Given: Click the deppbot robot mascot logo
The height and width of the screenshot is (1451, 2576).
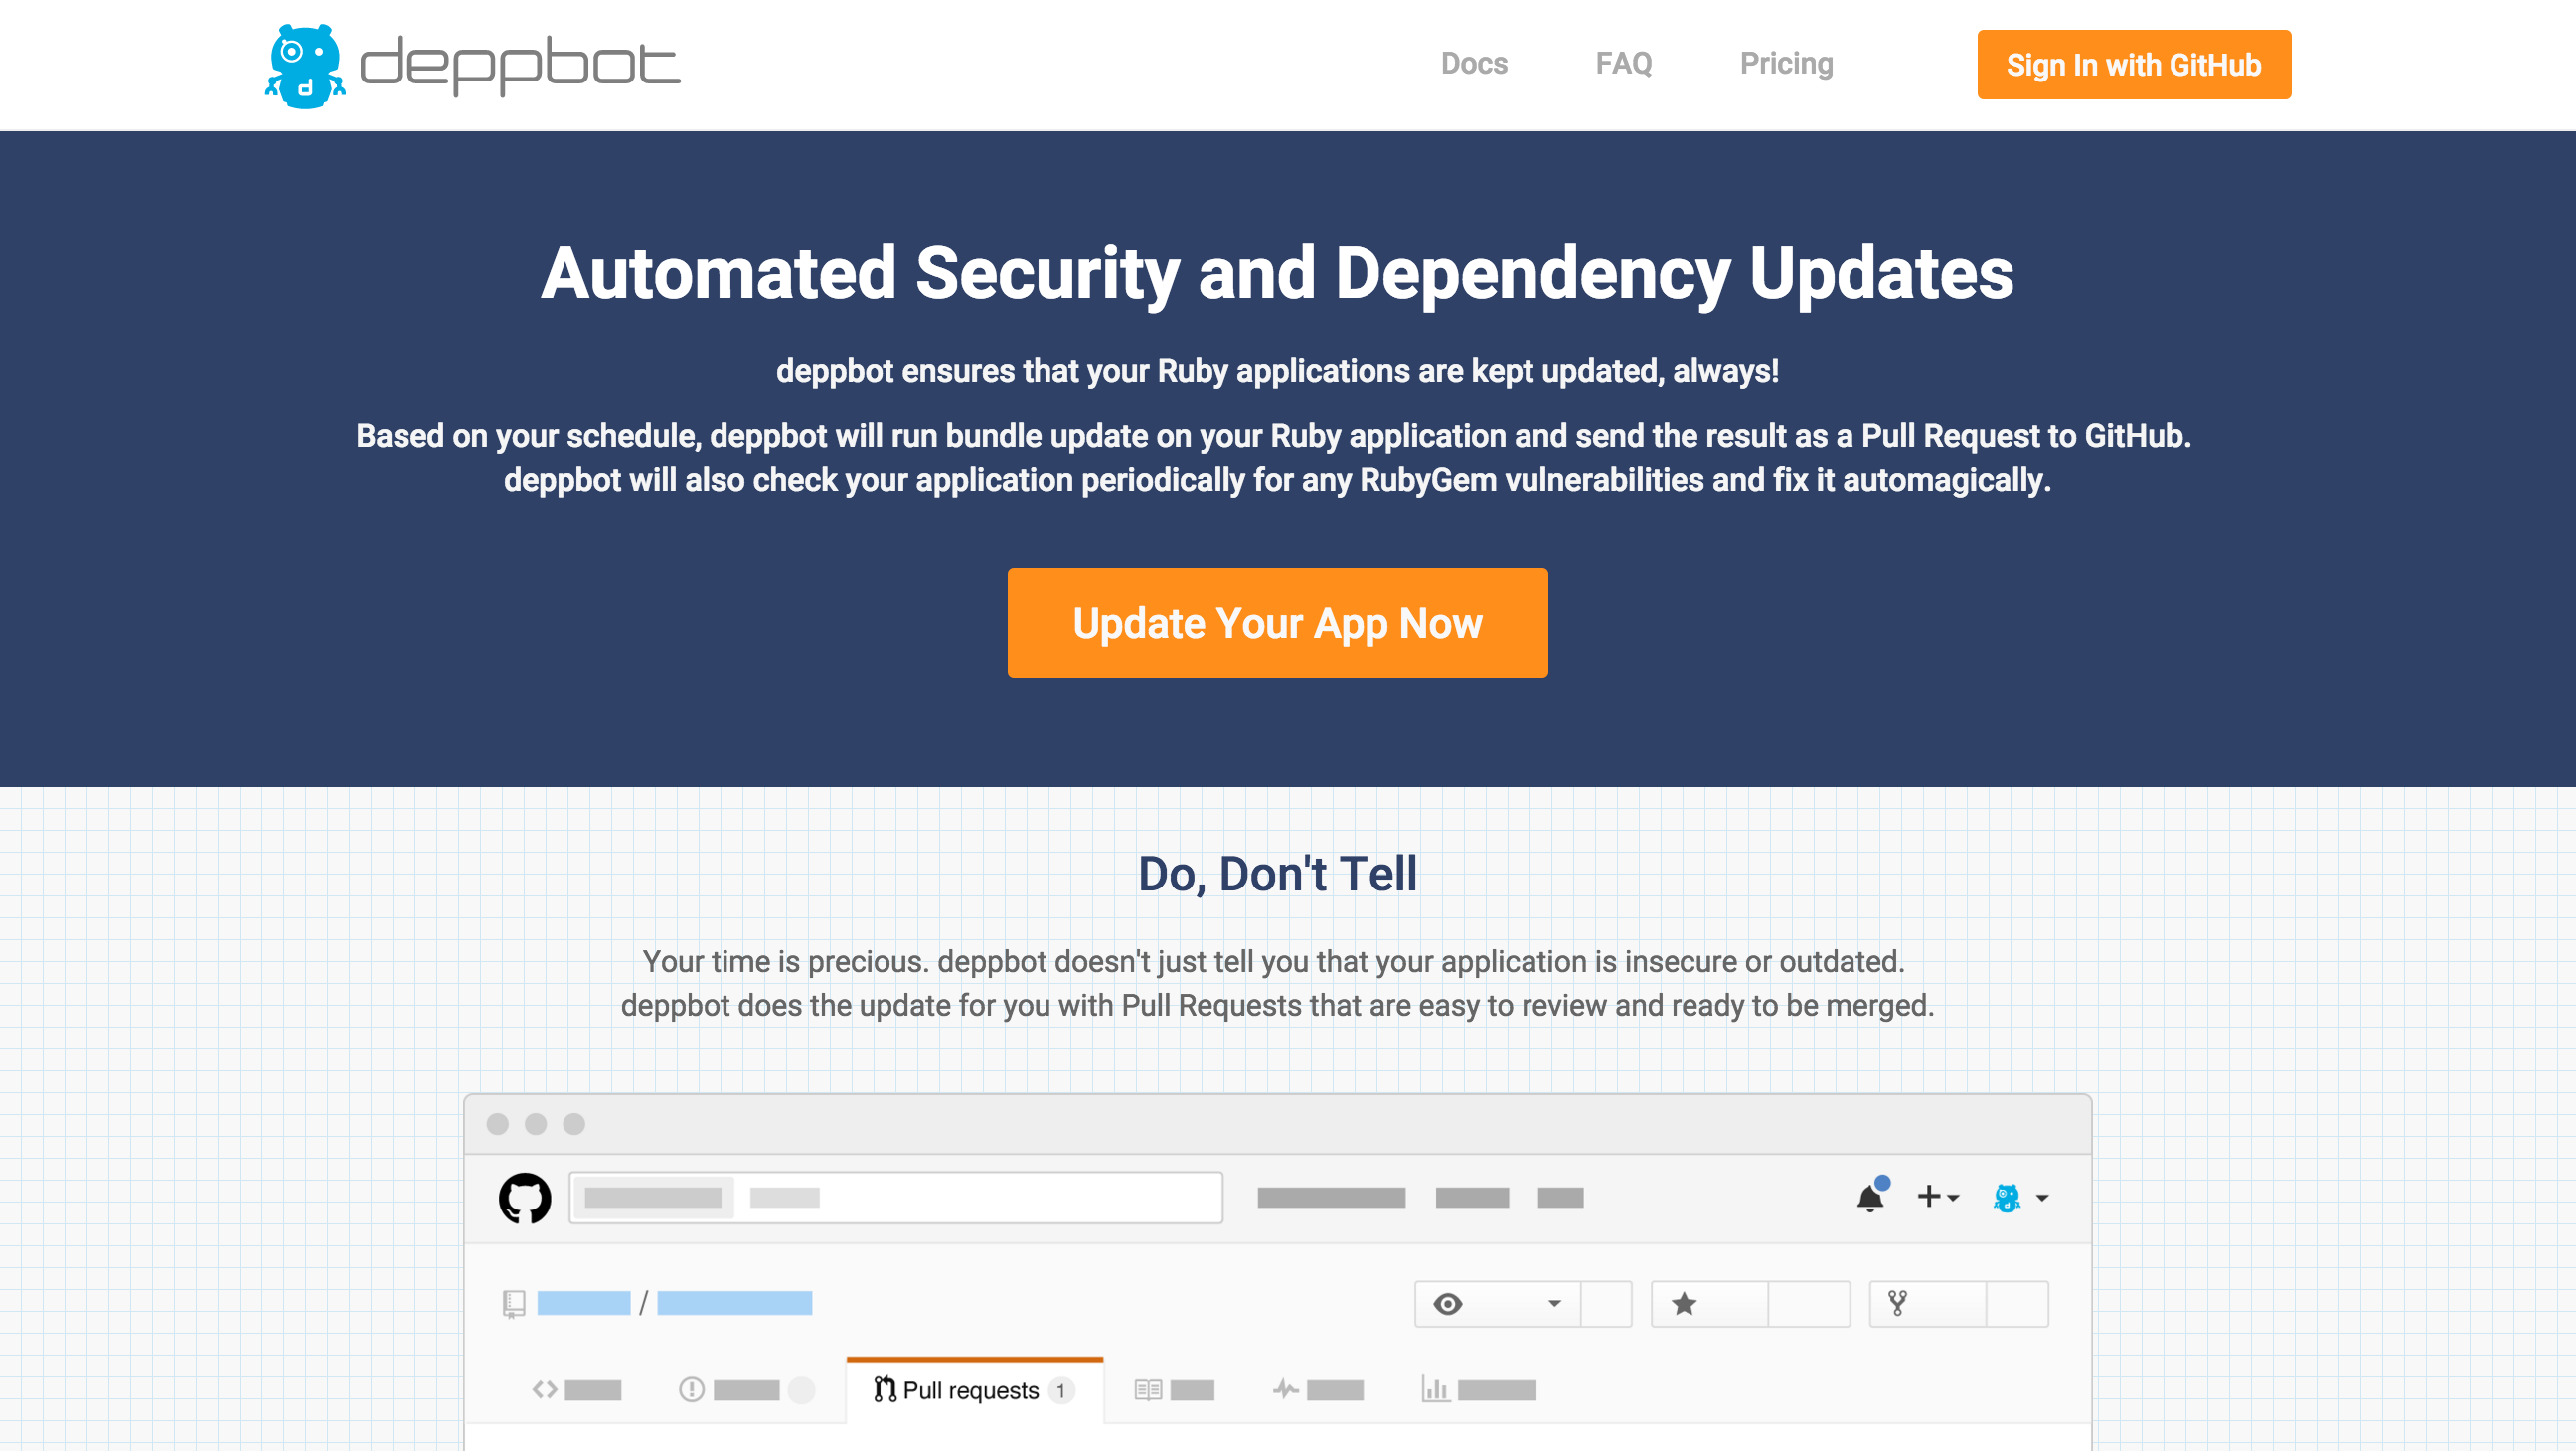Looking at the screenshot, I should point(305,66).
